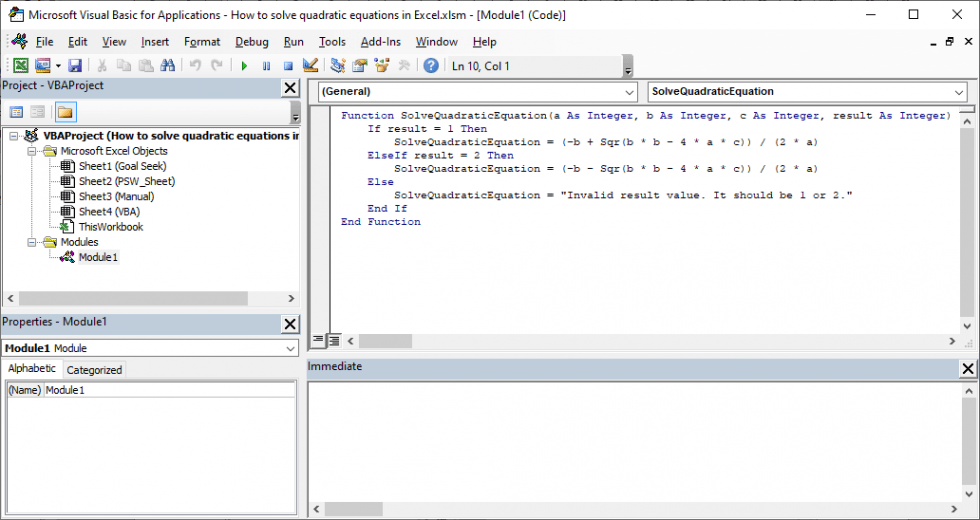The height and width of the screenshot is (520, 980).
Task: Close the Properties - Module1 pane
Action: pos(290,324)
